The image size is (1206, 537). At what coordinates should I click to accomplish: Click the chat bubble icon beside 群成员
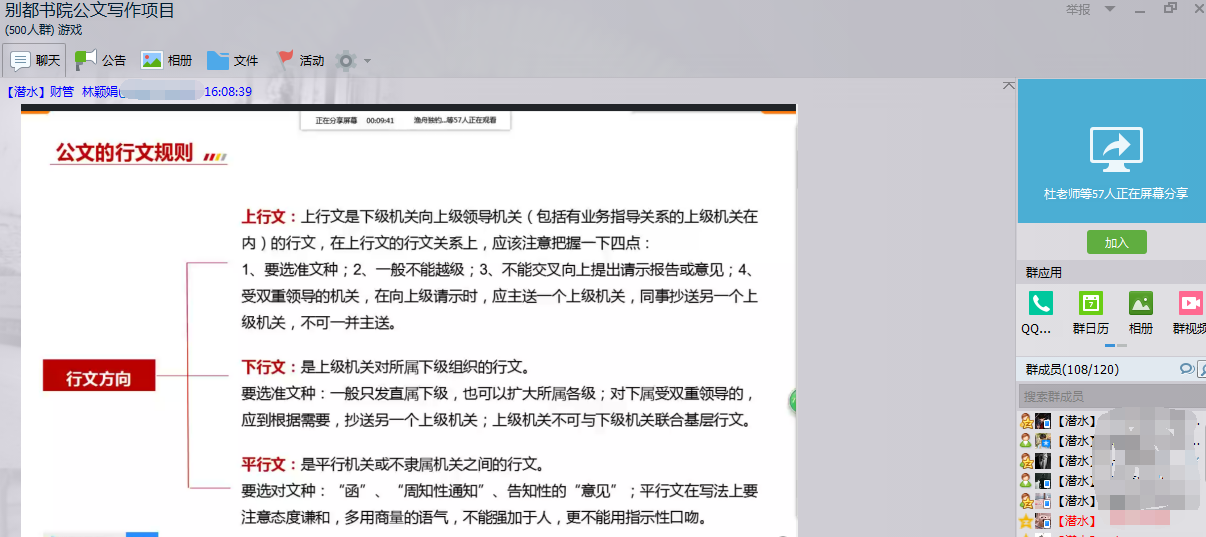1186,369
